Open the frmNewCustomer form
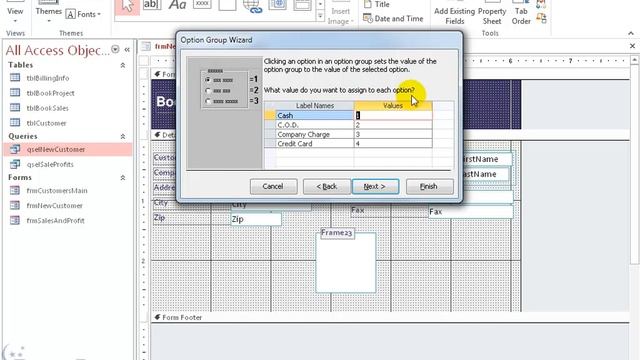 (55, 206)
